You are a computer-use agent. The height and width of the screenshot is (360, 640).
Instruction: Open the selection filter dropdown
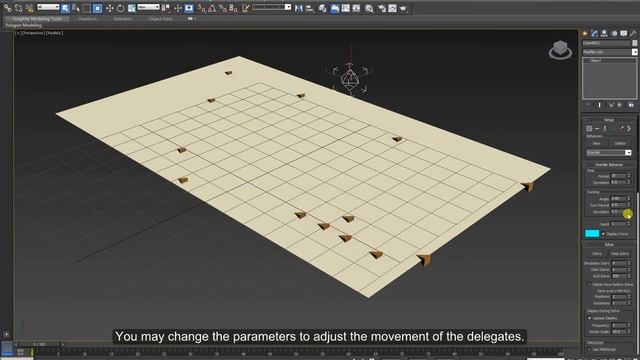(x=48, y=7)
